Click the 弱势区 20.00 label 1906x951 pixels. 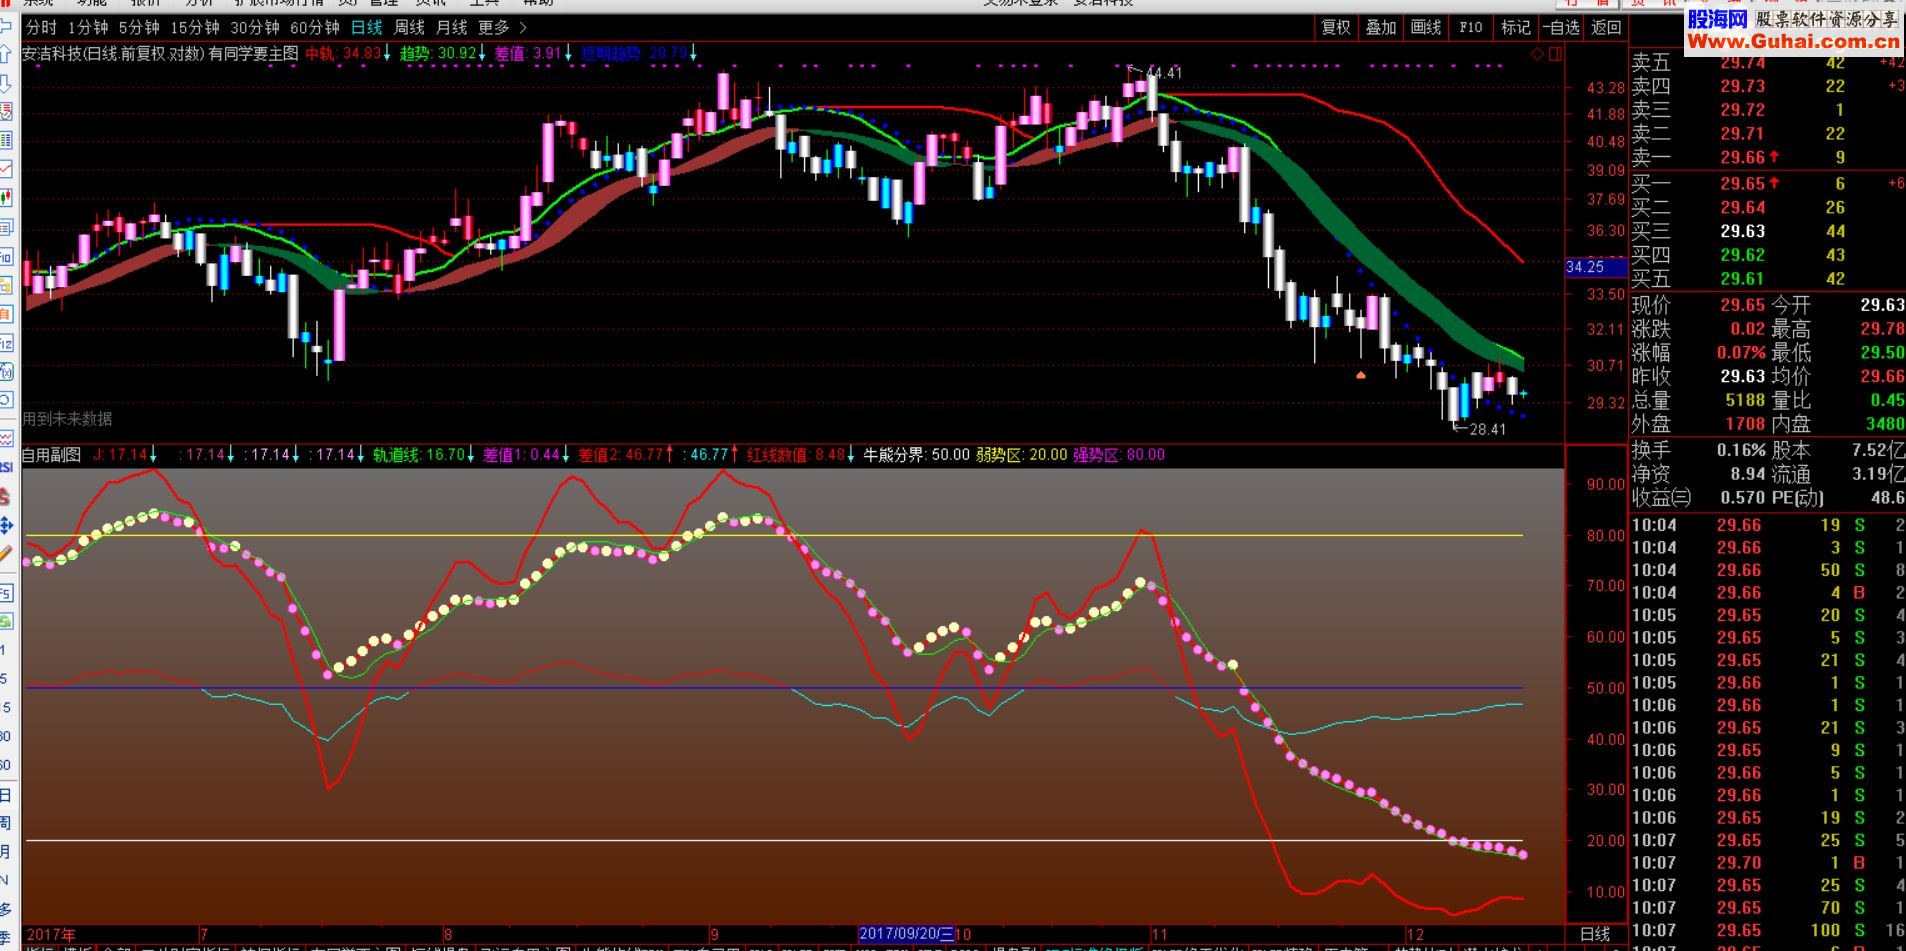[1021, 455]
